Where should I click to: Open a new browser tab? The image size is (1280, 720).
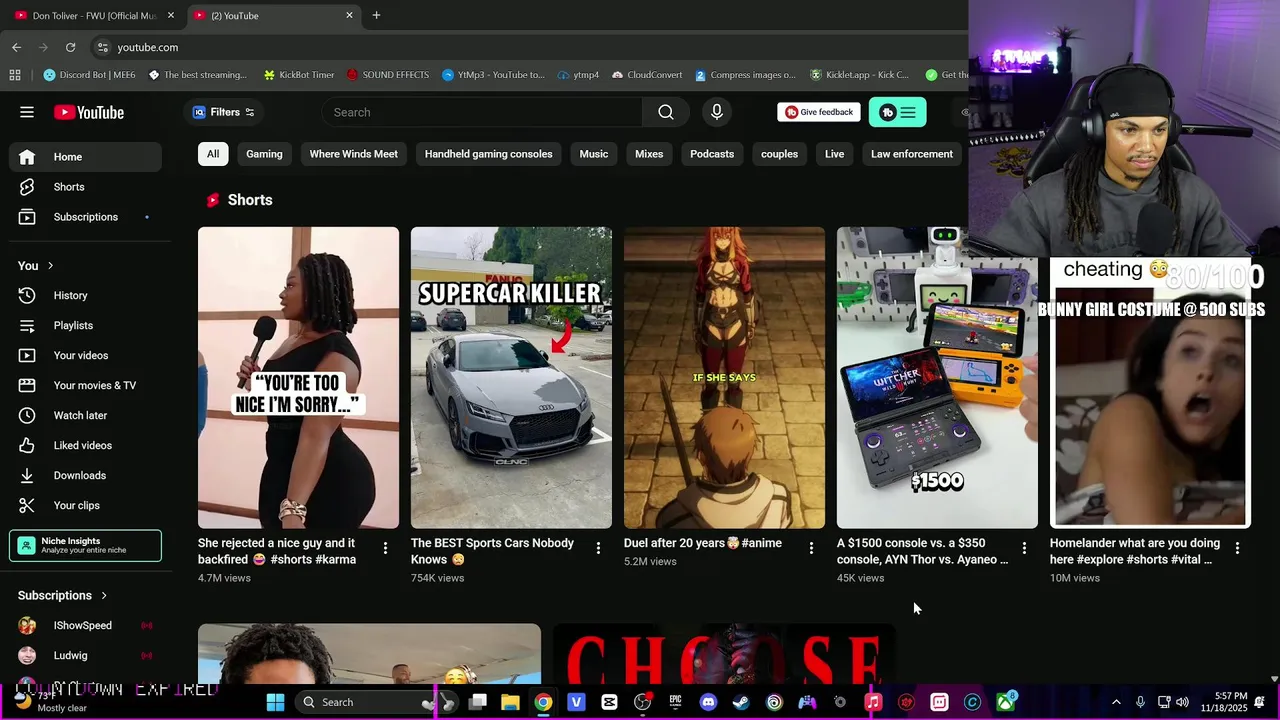pos(376,15)
